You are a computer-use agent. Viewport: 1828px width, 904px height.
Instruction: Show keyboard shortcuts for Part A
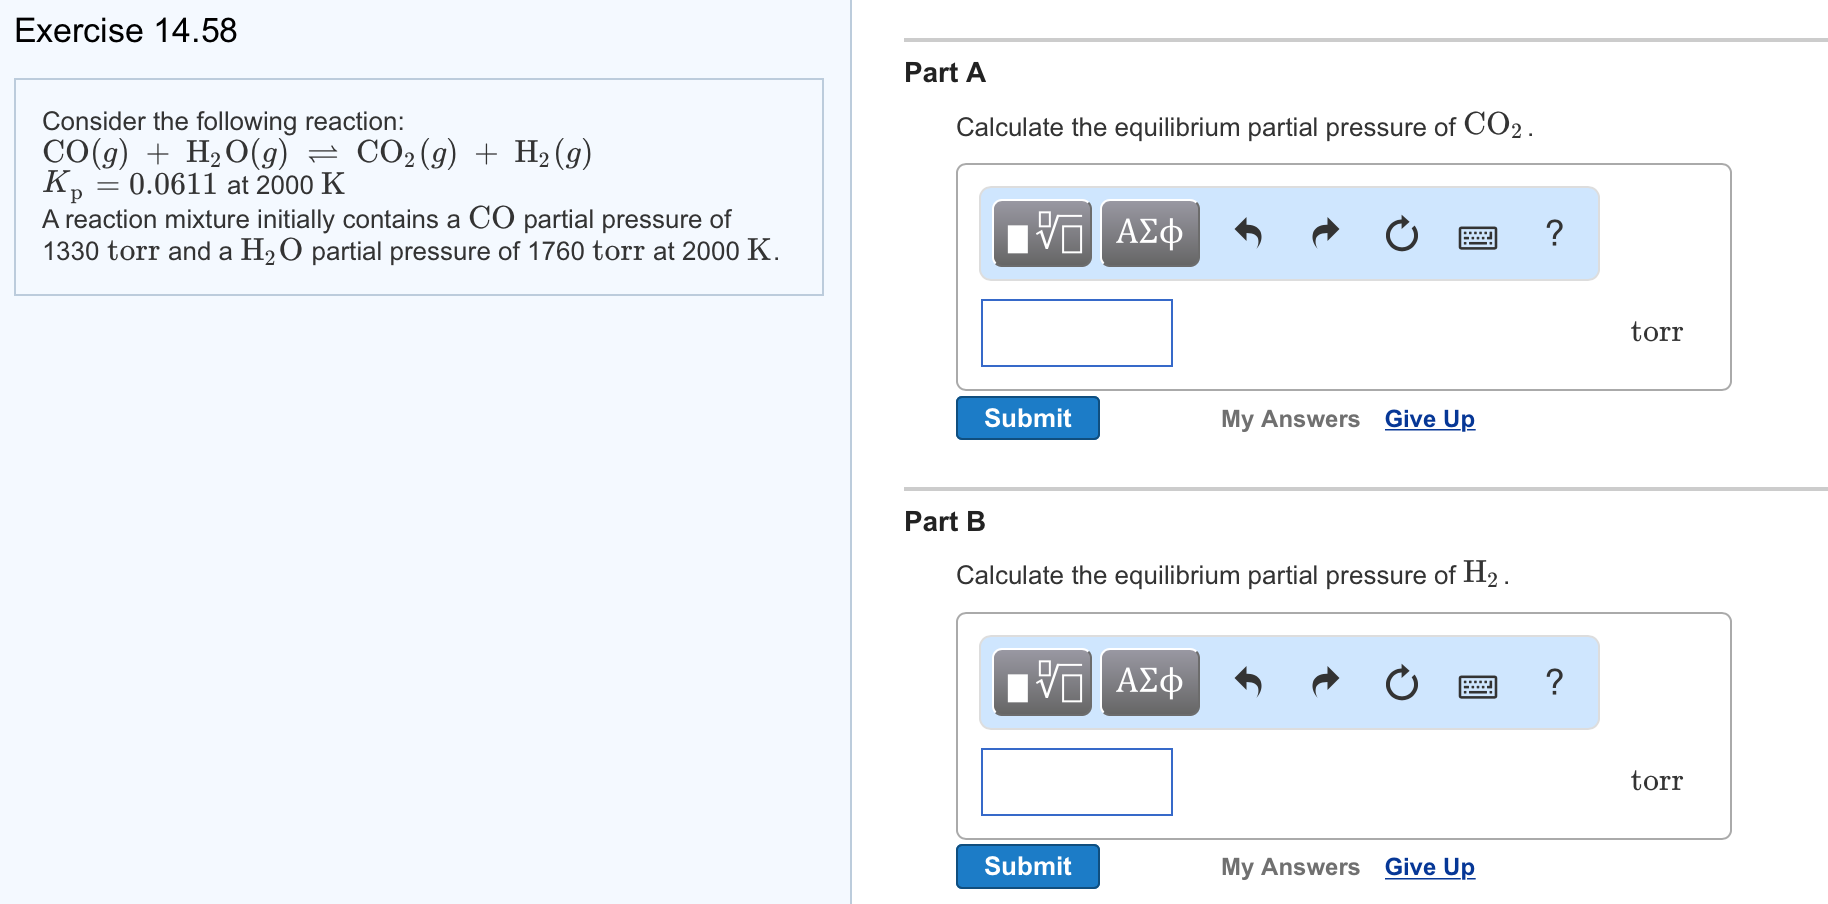pos(1477,237)
